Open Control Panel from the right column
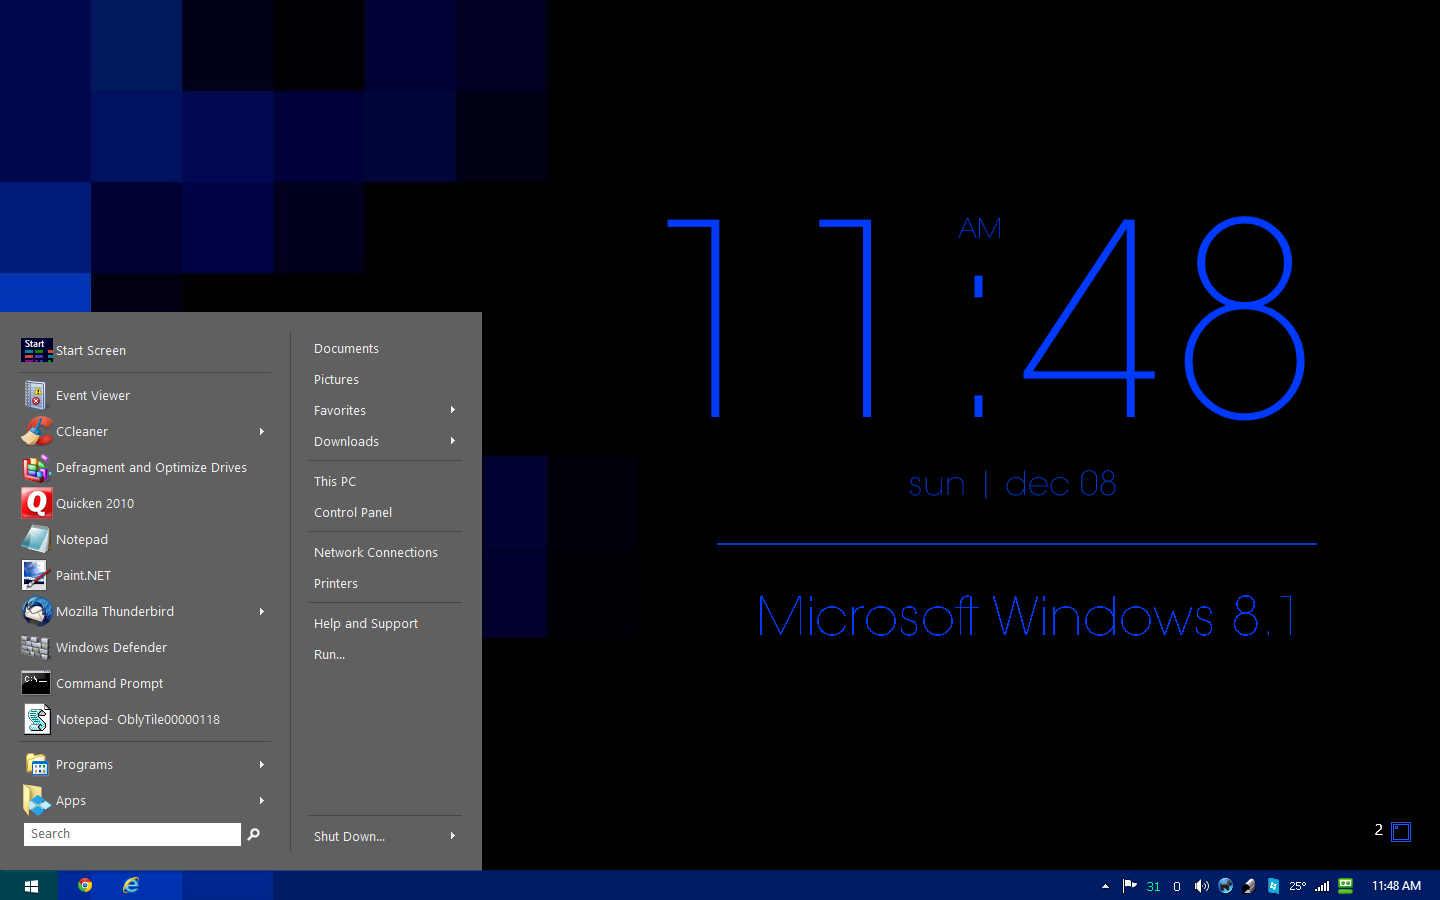Viewport: 1440px width, 900px height. 353,513
